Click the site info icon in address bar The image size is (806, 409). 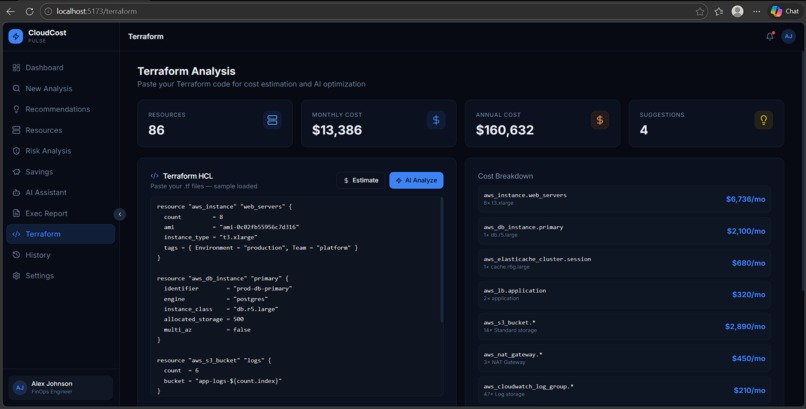click(x=48, y=11)
